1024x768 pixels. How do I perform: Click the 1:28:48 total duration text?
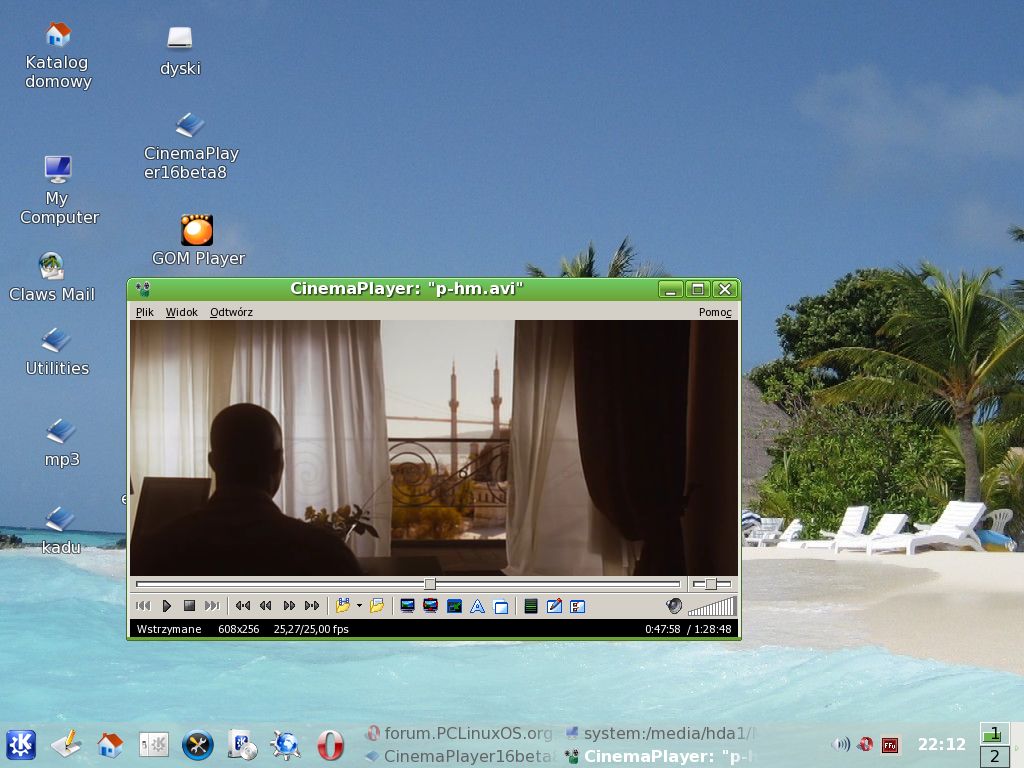(x=712, y=629)
